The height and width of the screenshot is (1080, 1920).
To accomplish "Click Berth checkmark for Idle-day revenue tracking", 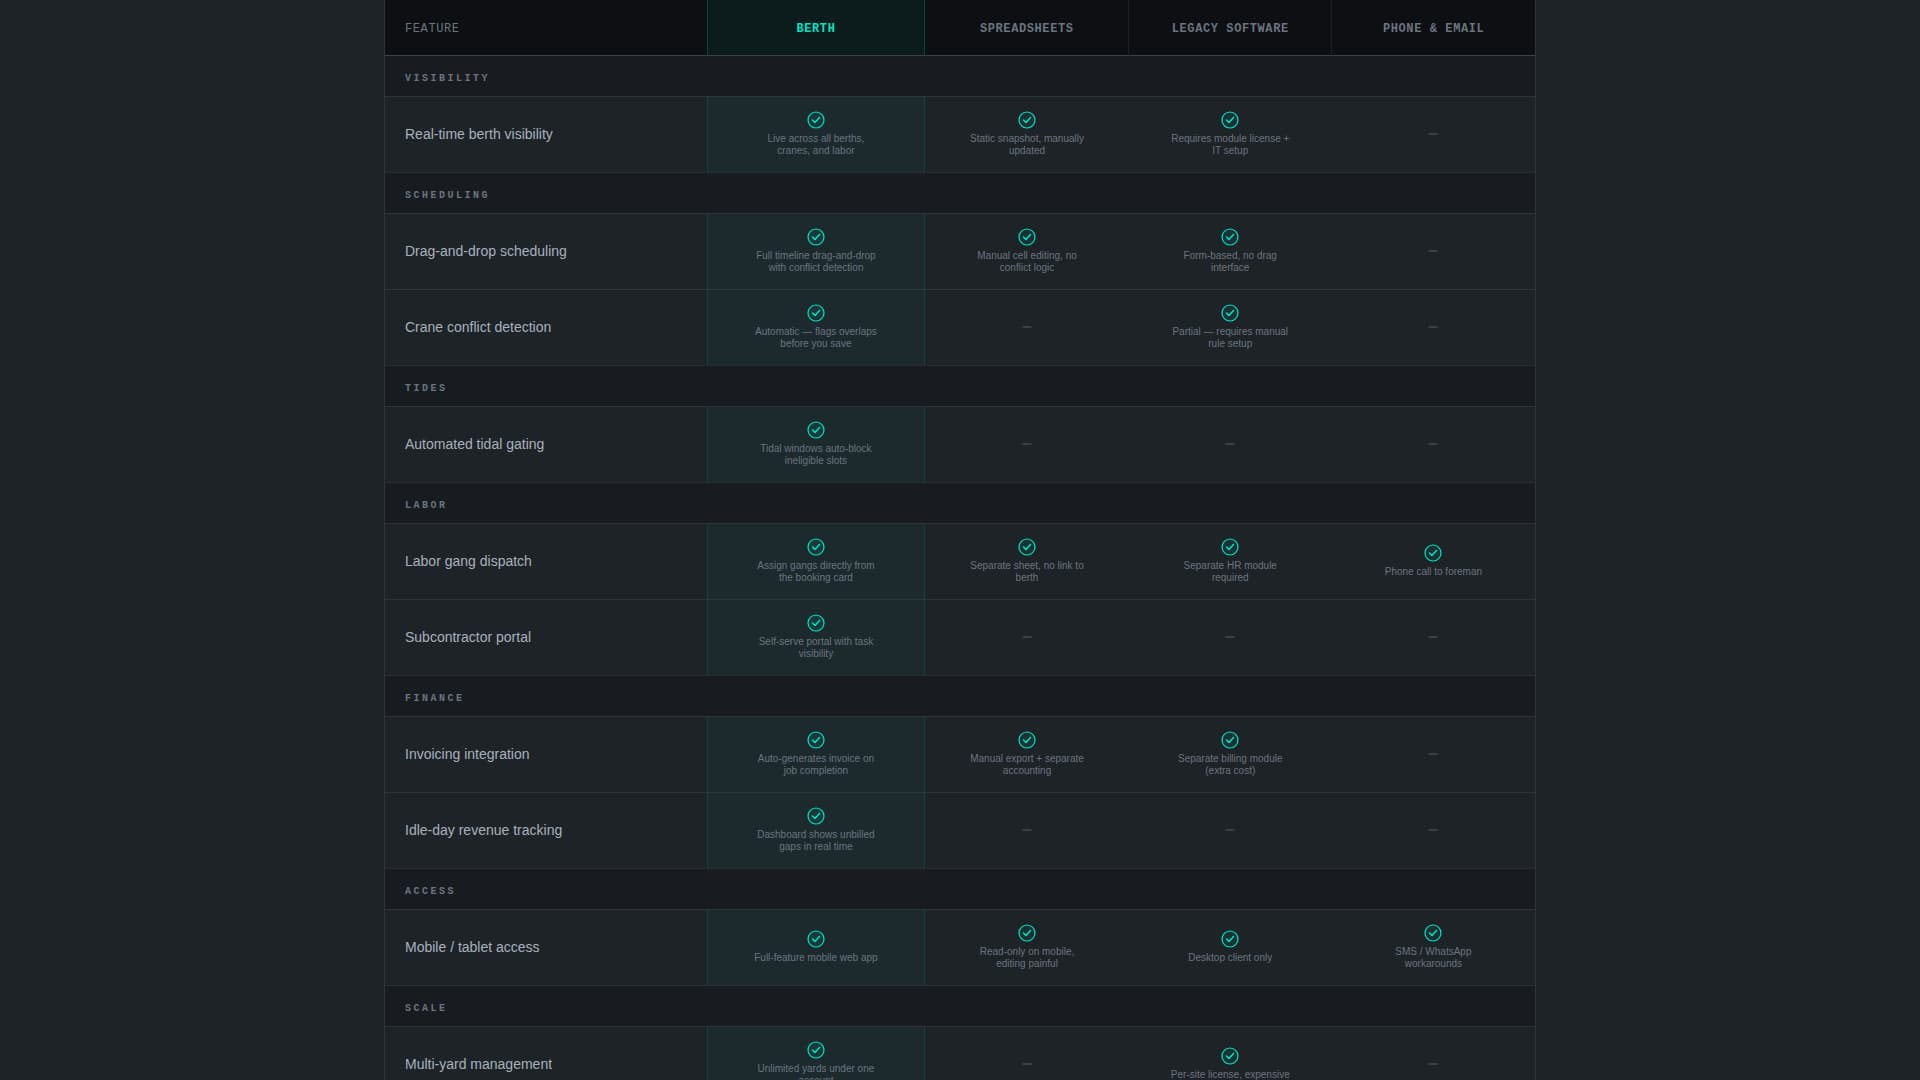I will click(x=816, y=816).
